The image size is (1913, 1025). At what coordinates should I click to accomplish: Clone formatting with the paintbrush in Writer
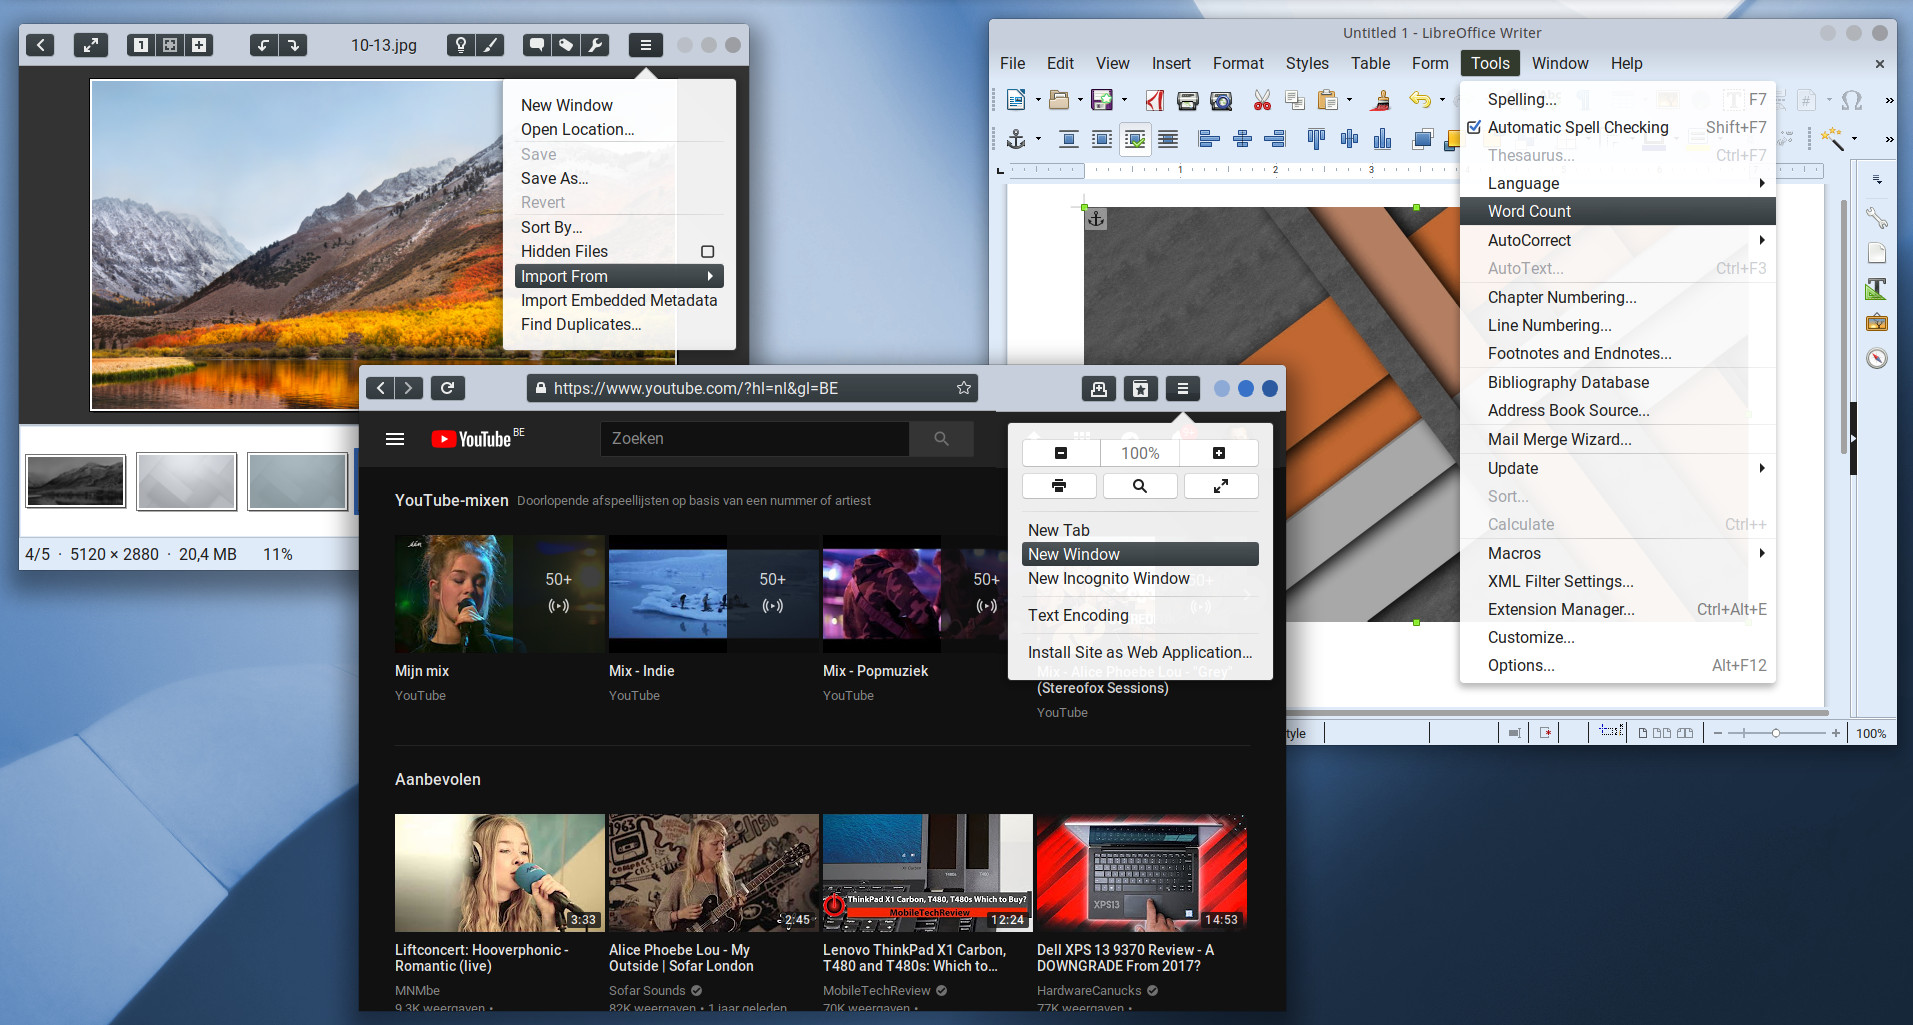[x=1381, y=100]
